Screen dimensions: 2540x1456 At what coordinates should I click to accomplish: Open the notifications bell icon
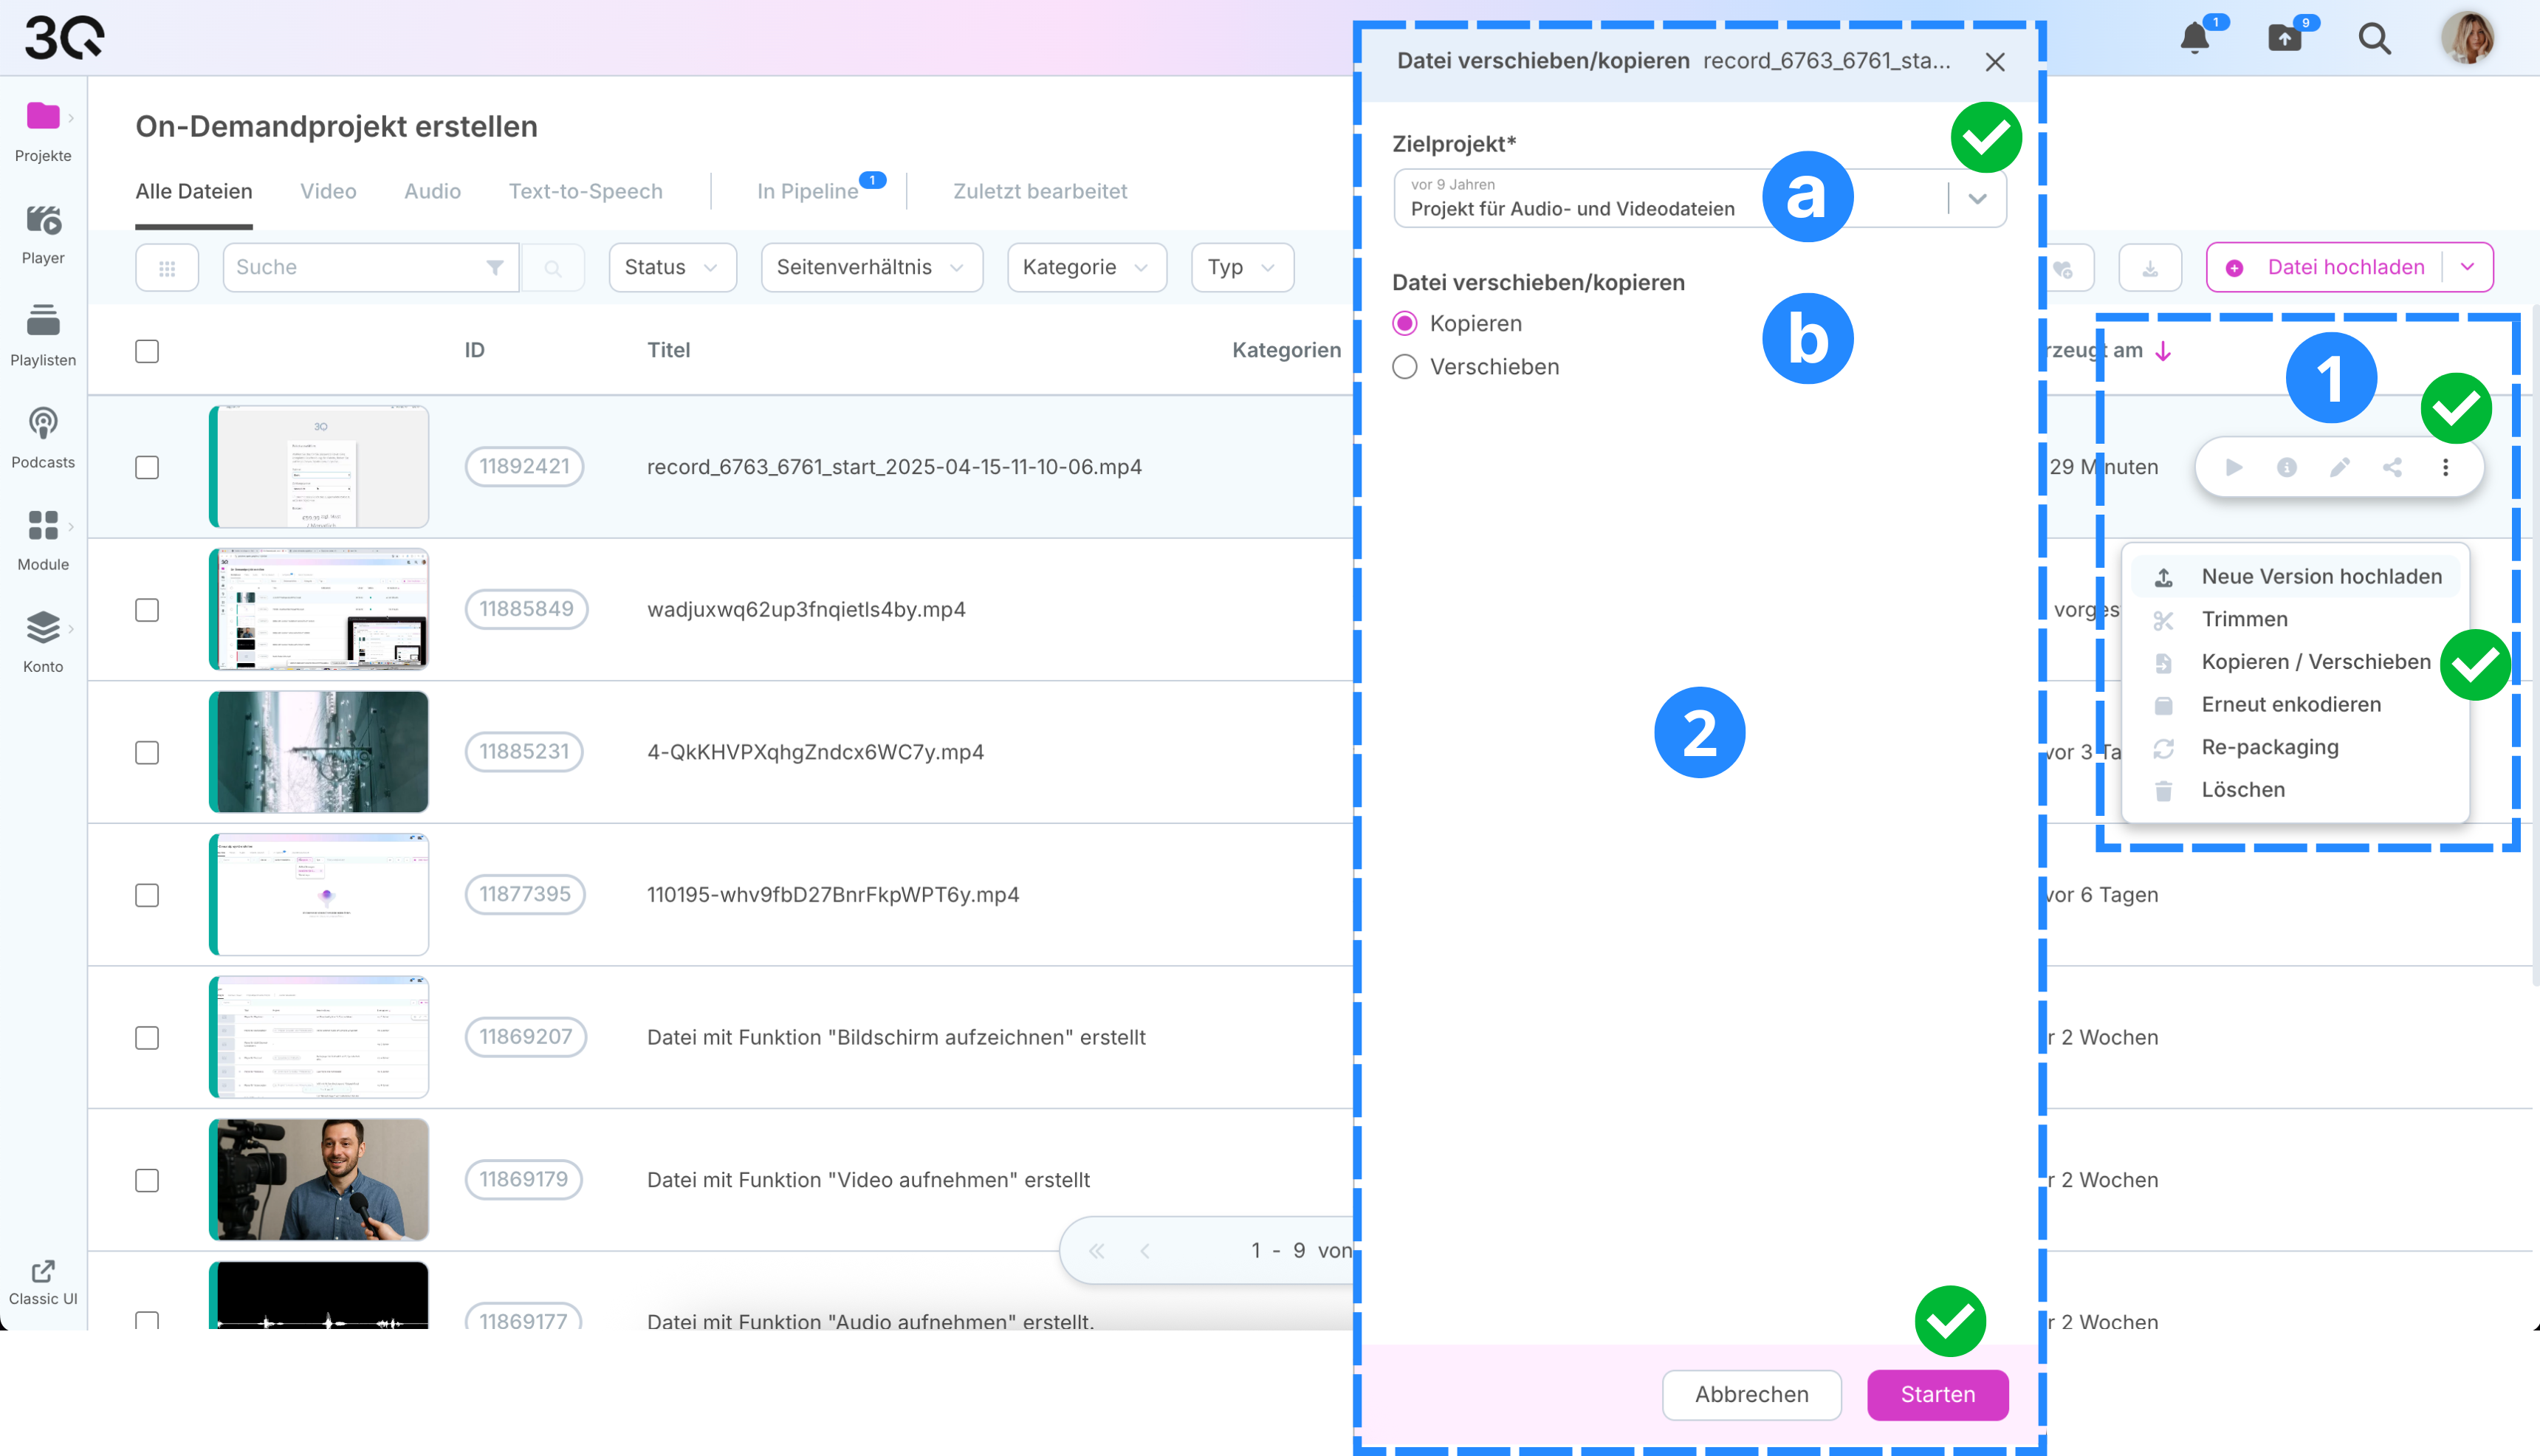(2194, 38)
